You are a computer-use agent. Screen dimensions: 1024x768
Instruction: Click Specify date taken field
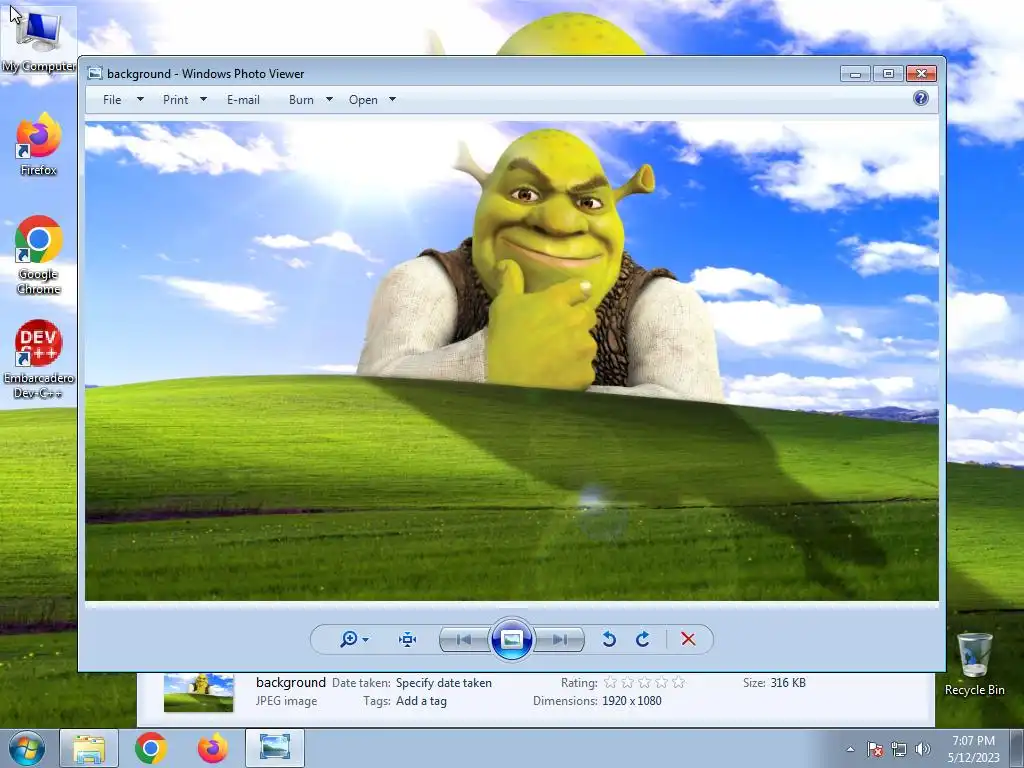444,683
